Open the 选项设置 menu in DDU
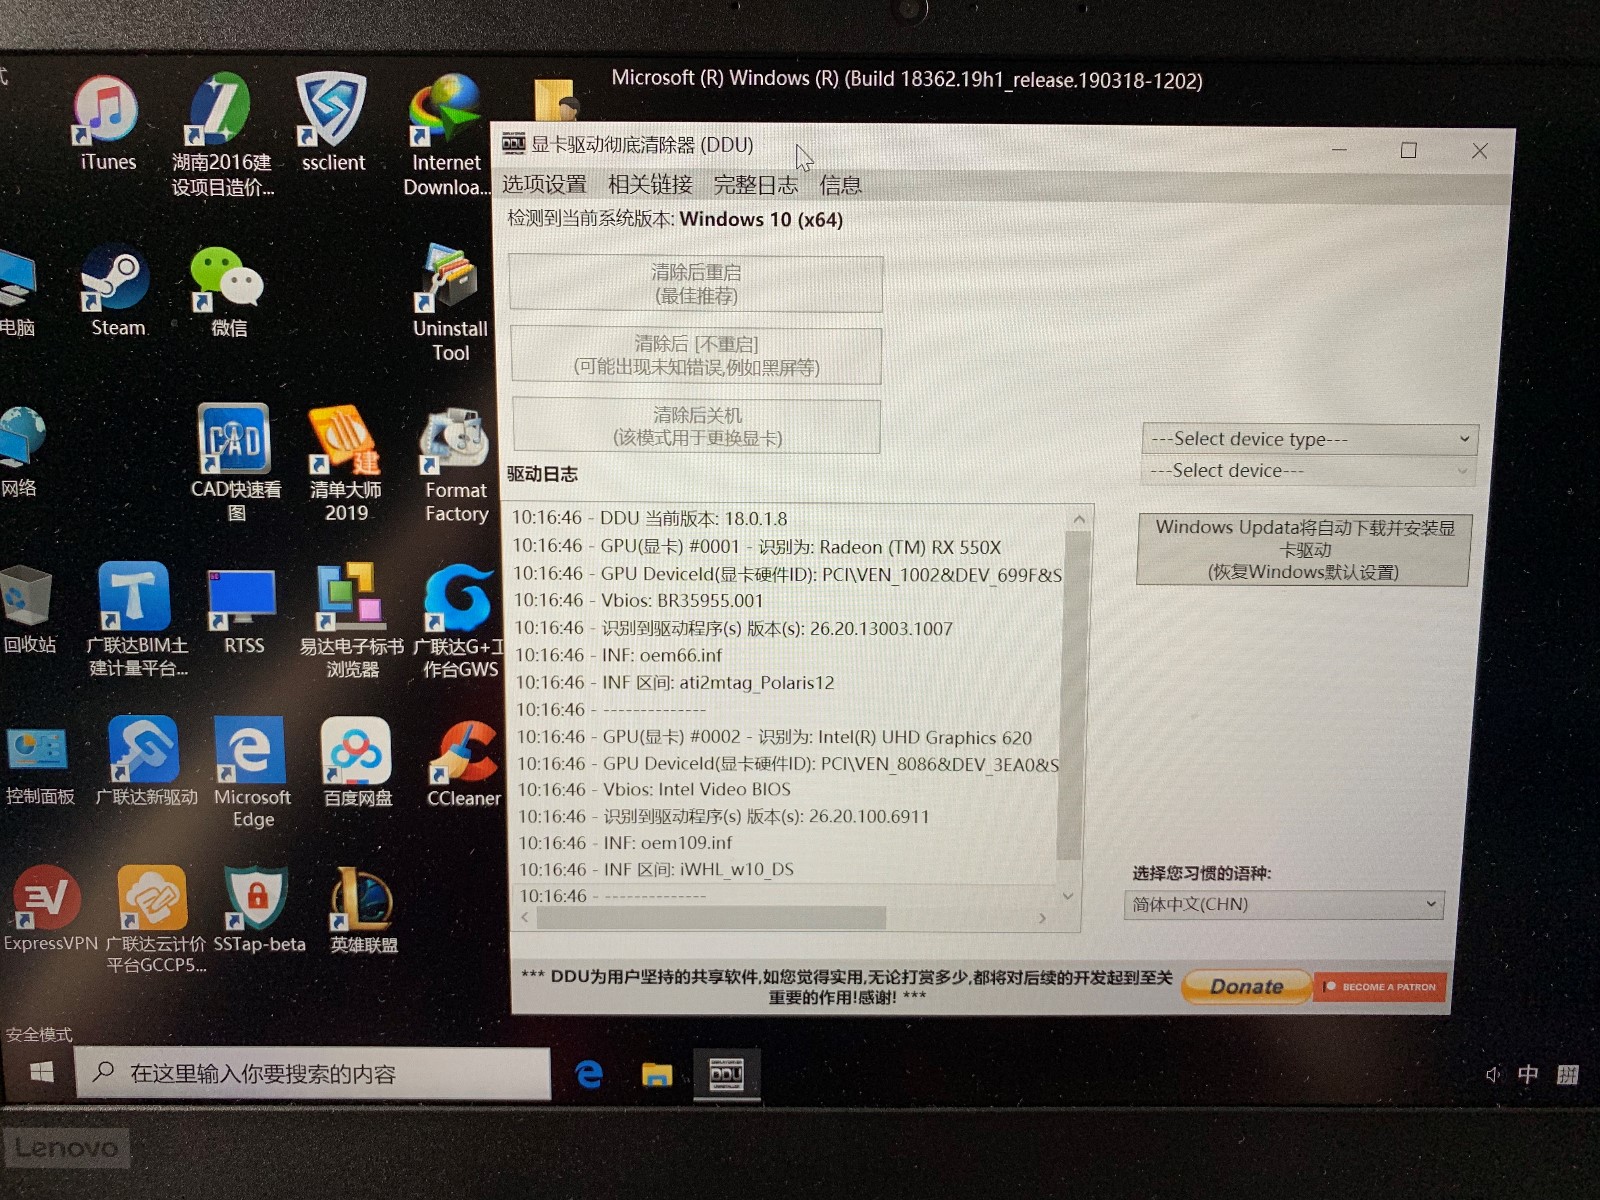 point(544,184)
